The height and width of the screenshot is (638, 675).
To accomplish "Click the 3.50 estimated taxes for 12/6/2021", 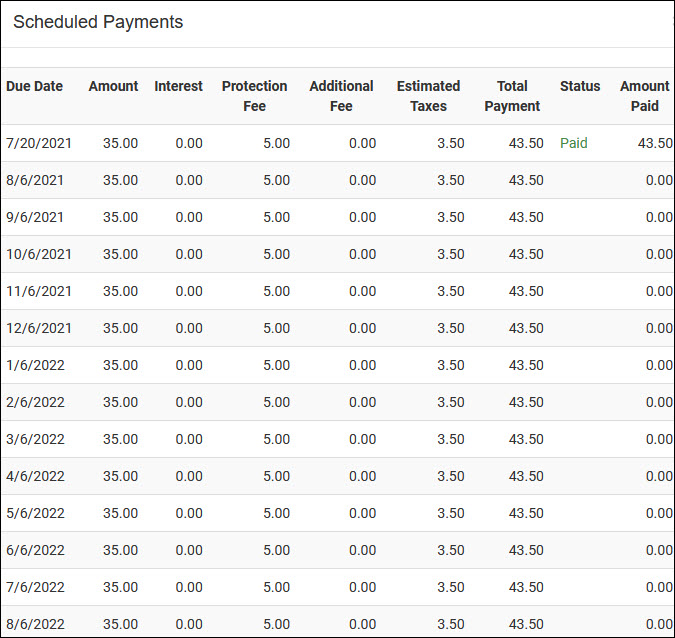I will coord(451,328).
